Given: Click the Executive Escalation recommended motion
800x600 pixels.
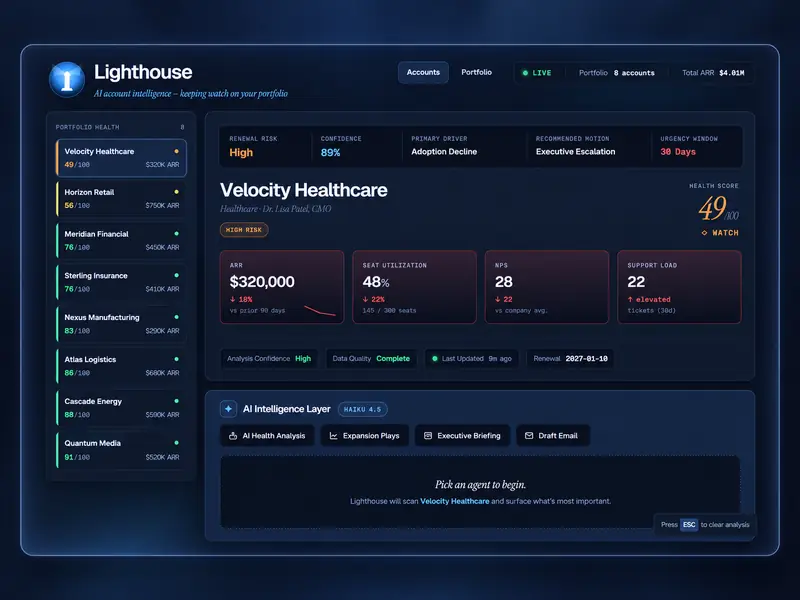Looking at the screenshot, I should 576,152.
